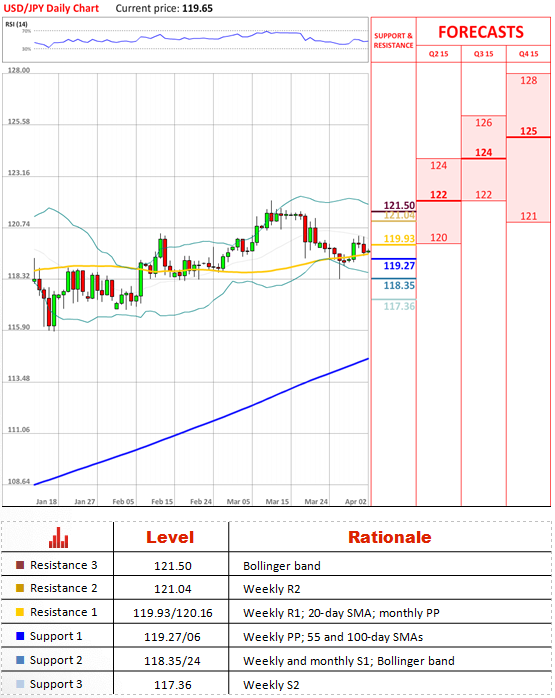Screen dimensions: 555x698
Task: Click the red bar chart icon
Action: pyautogui.click(x=58, y=537)
